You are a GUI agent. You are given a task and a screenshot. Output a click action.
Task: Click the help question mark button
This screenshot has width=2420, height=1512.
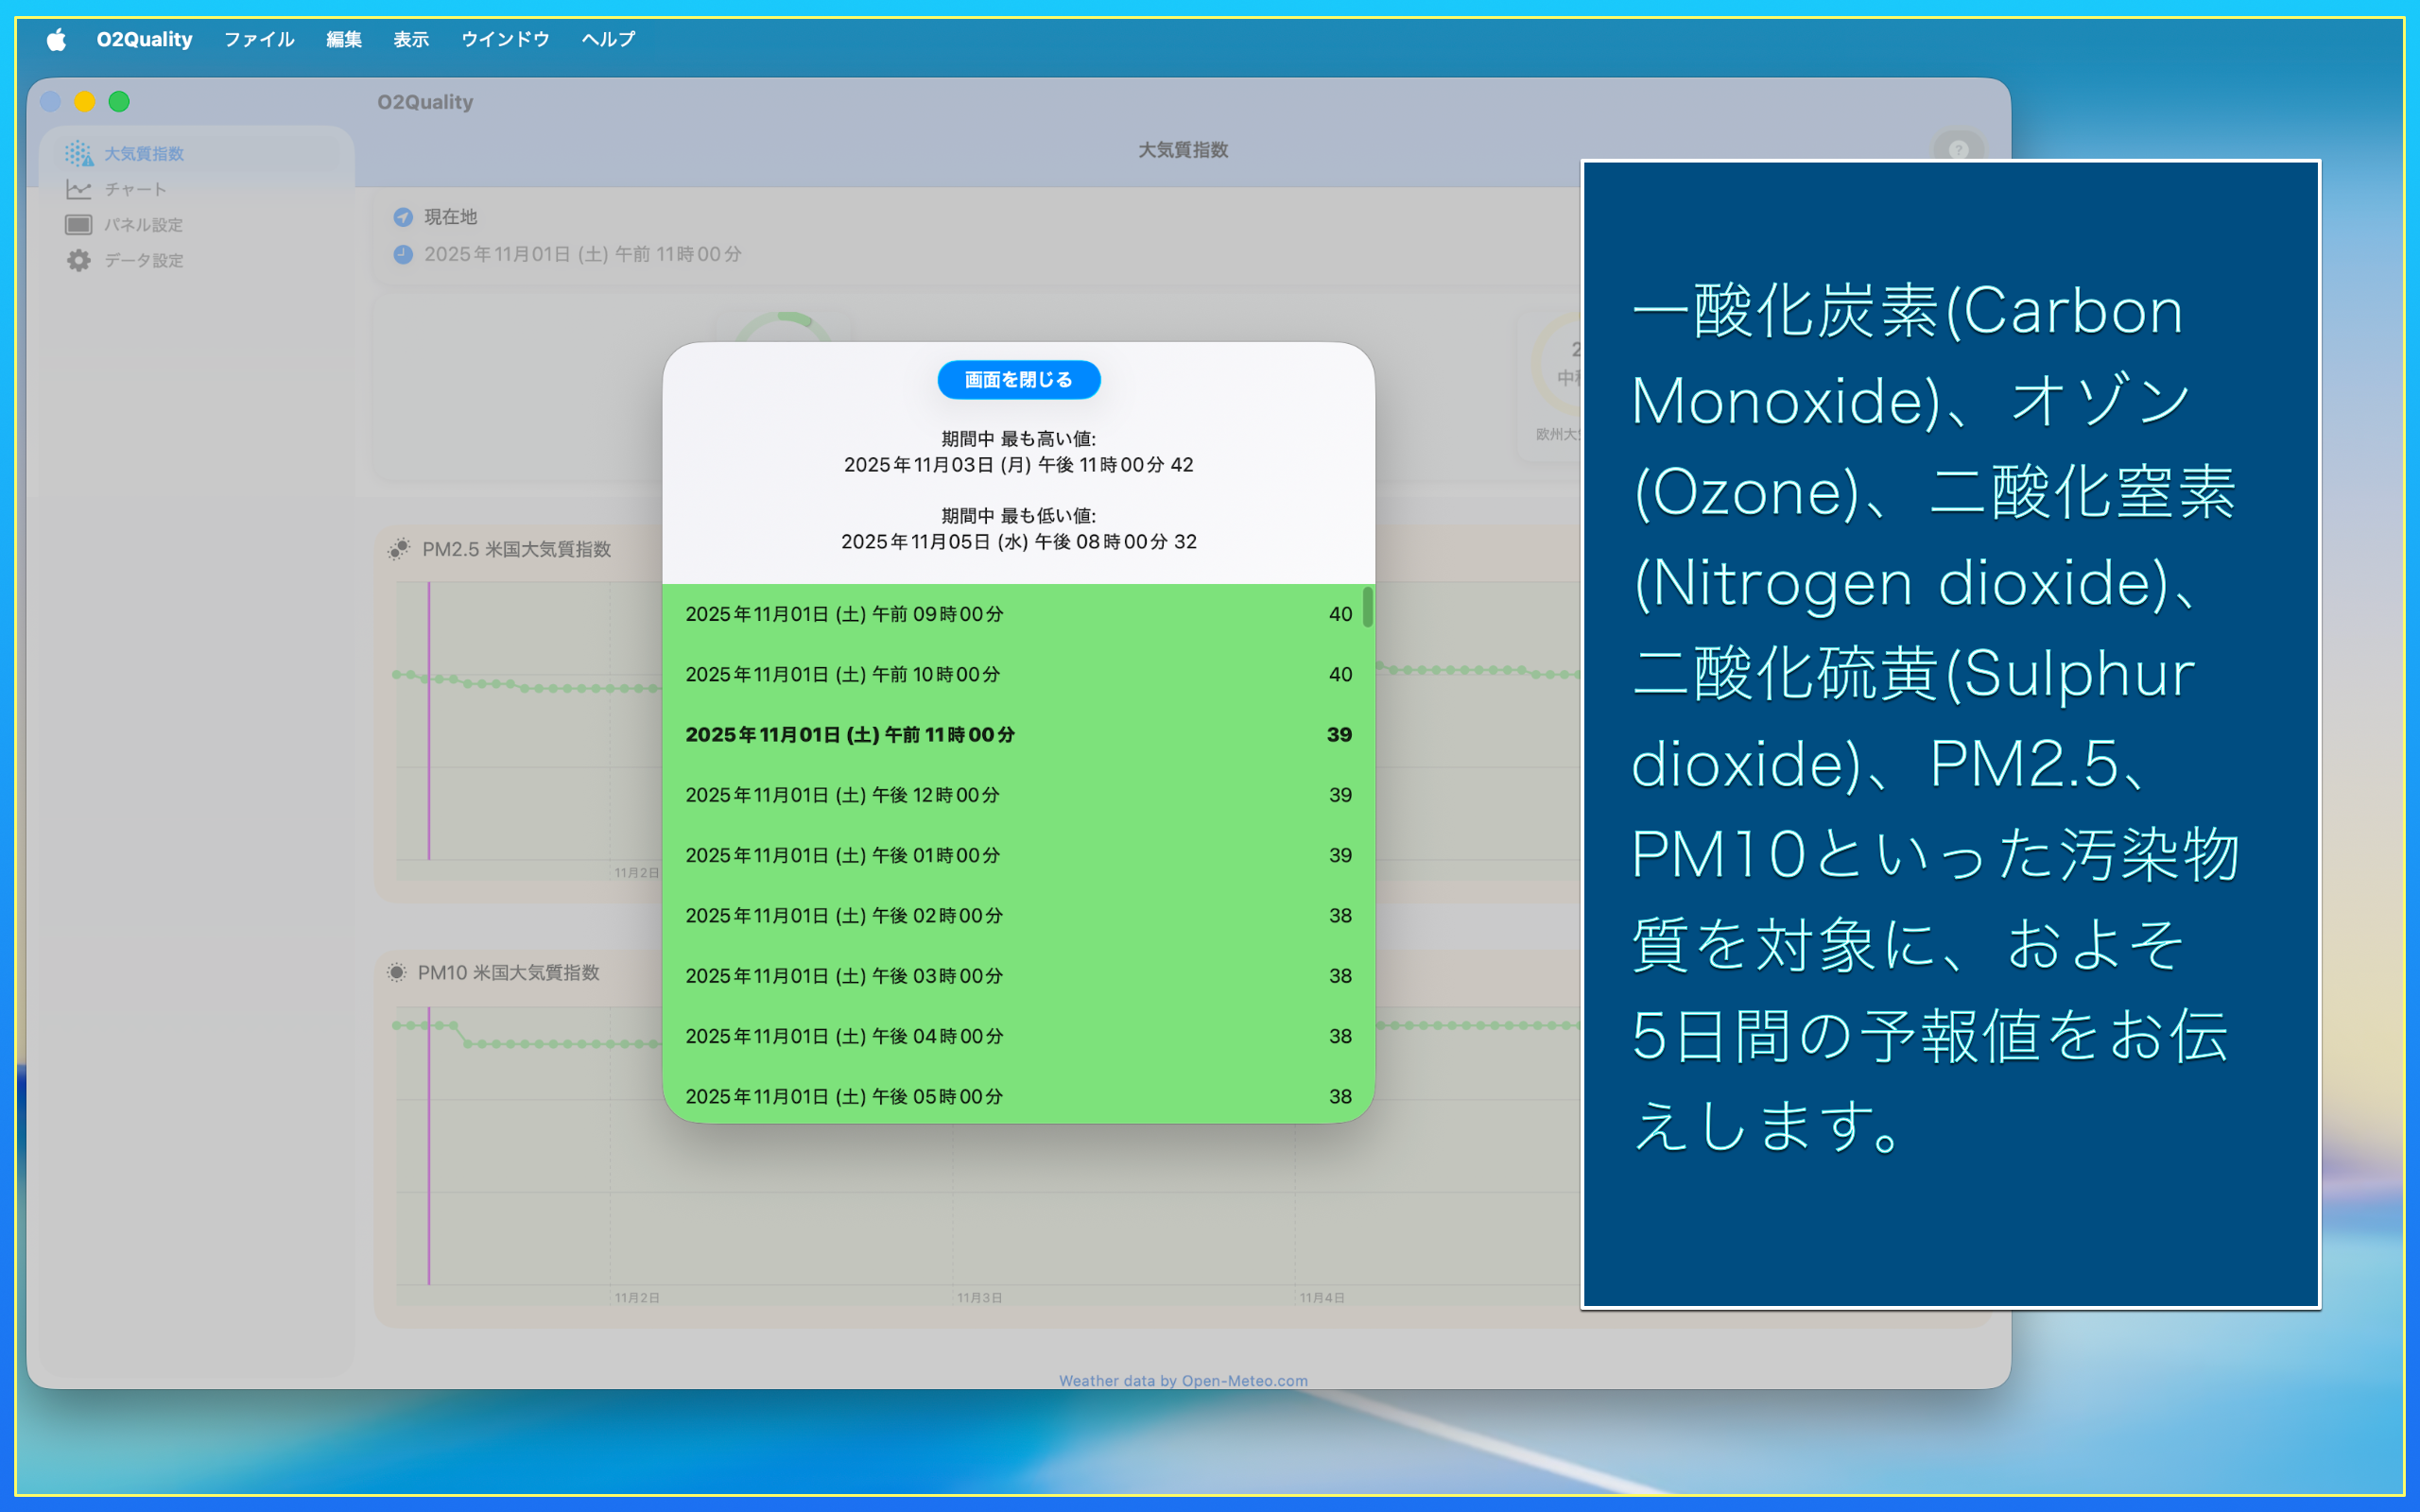point(1958,150)
